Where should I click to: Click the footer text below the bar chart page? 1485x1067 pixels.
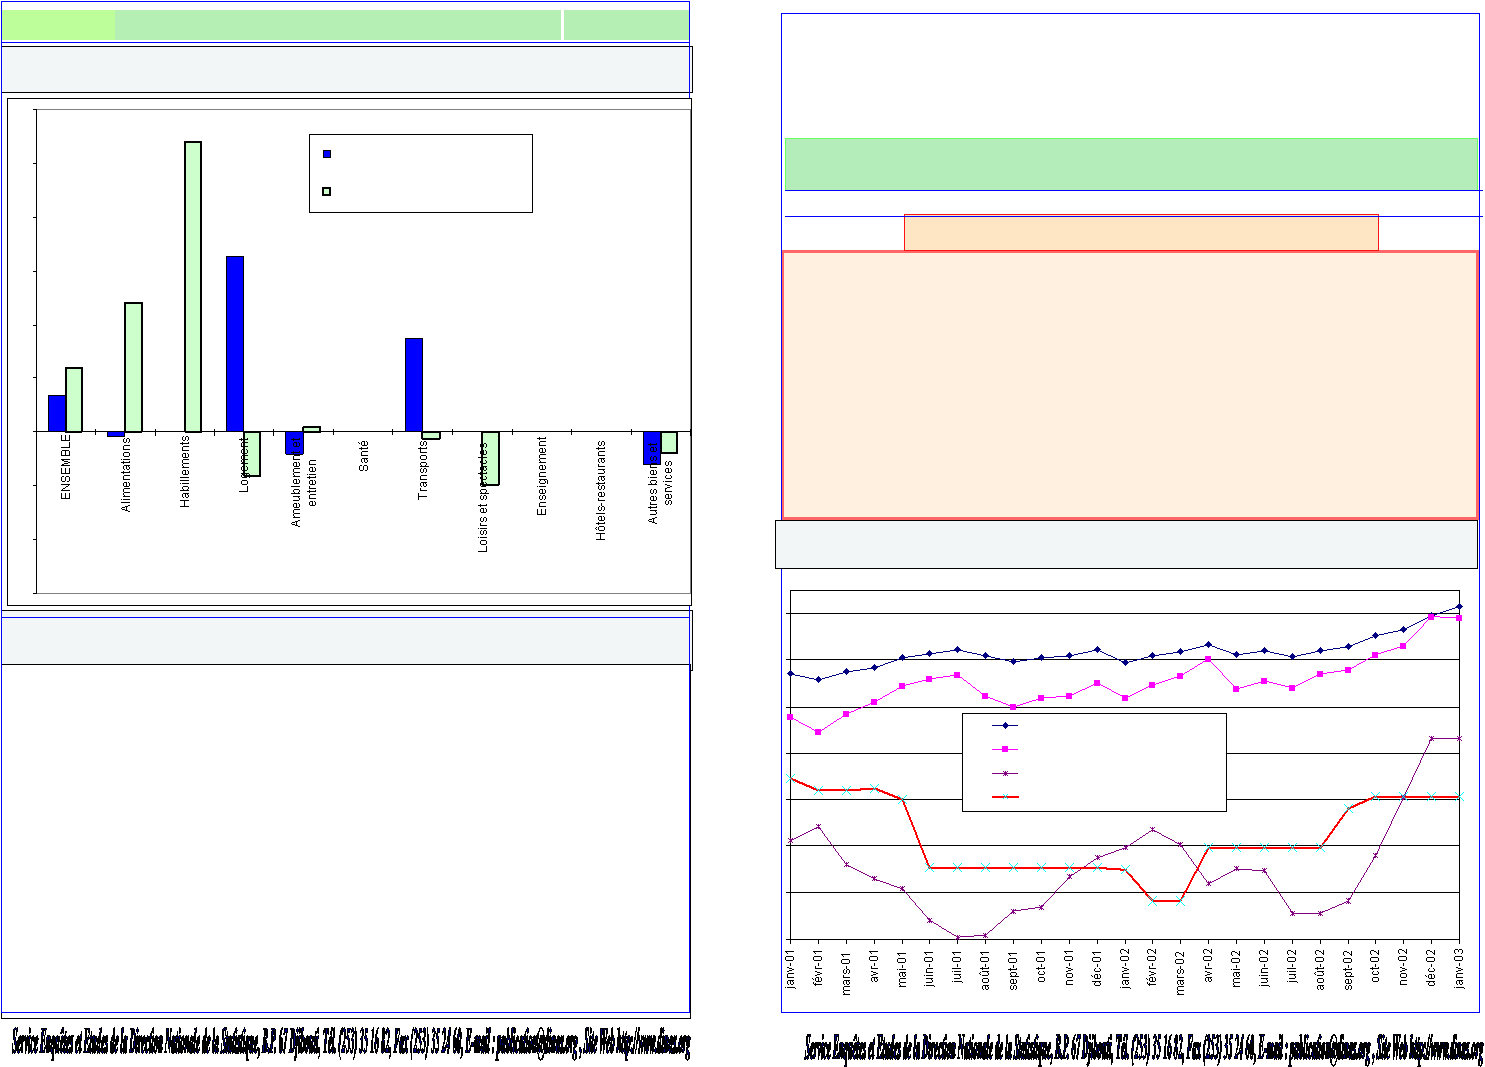[x=351, y=1043]
